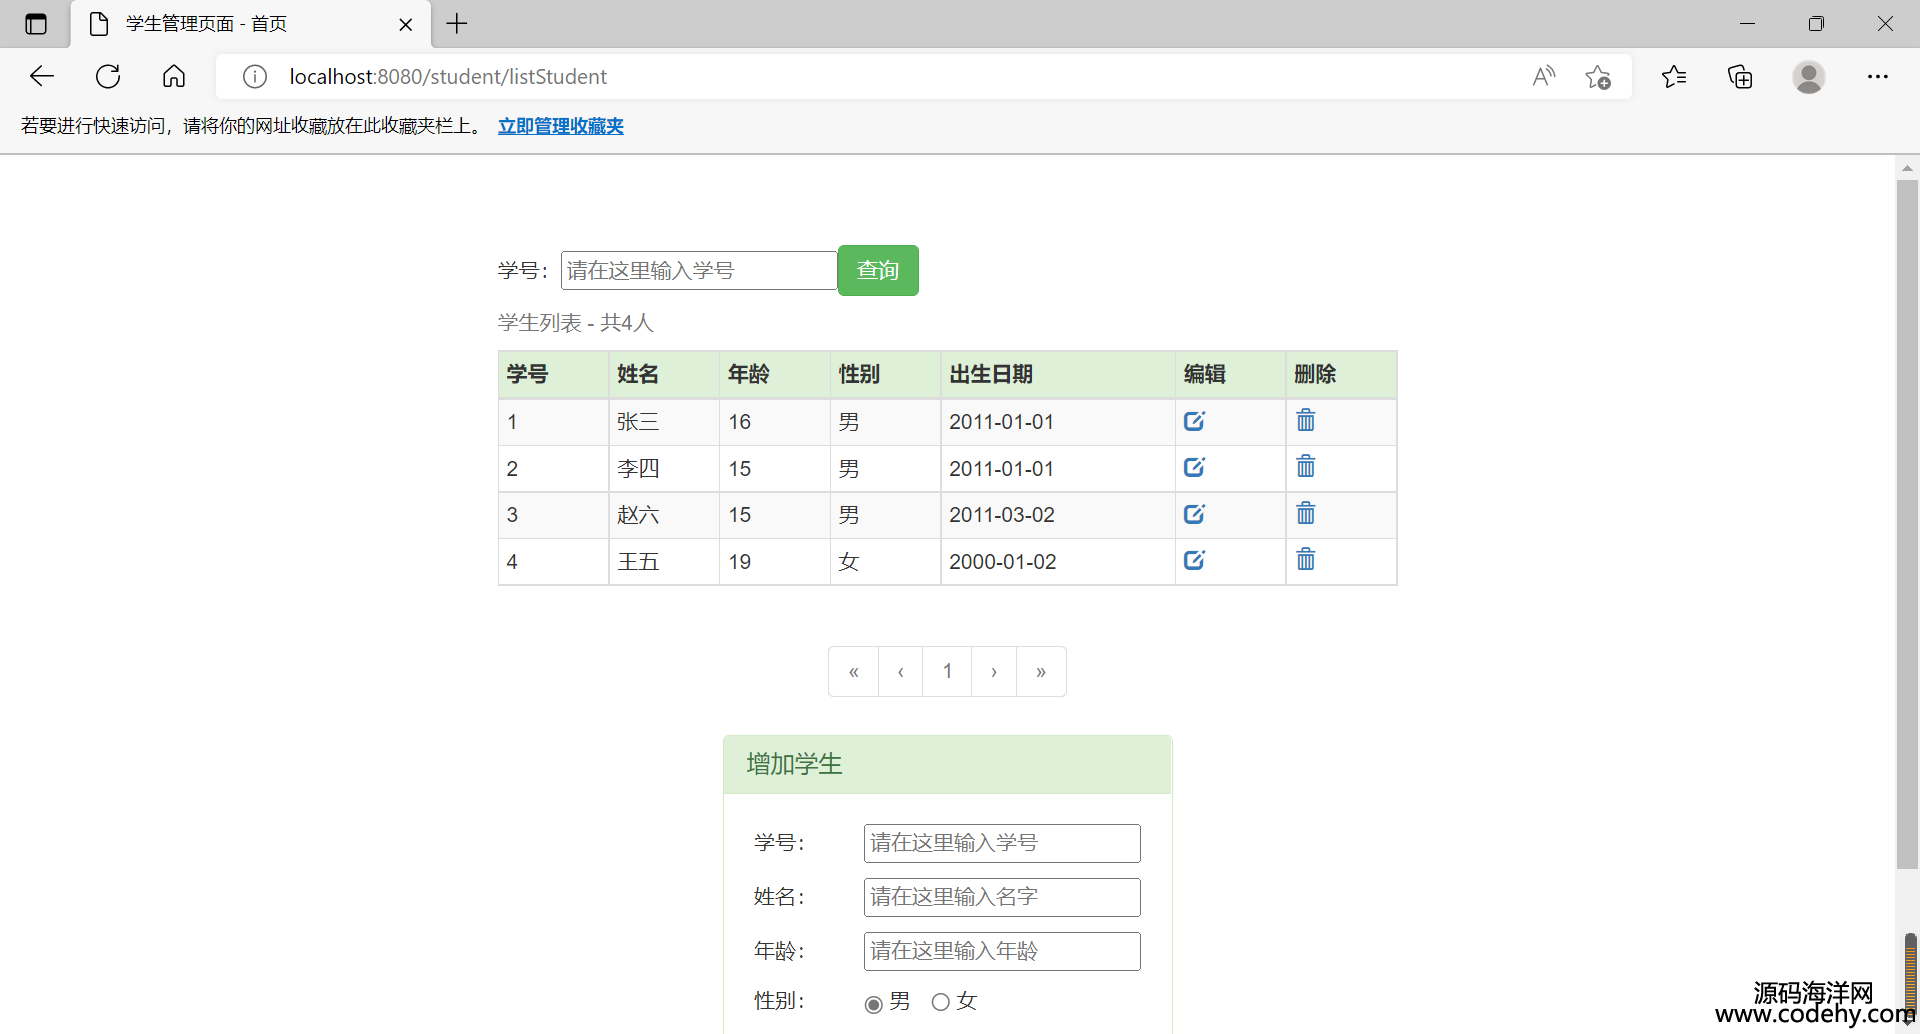Open the browser settings and more menu
Viewport: 1920px width, 1034px height.
click(1877, 77)
